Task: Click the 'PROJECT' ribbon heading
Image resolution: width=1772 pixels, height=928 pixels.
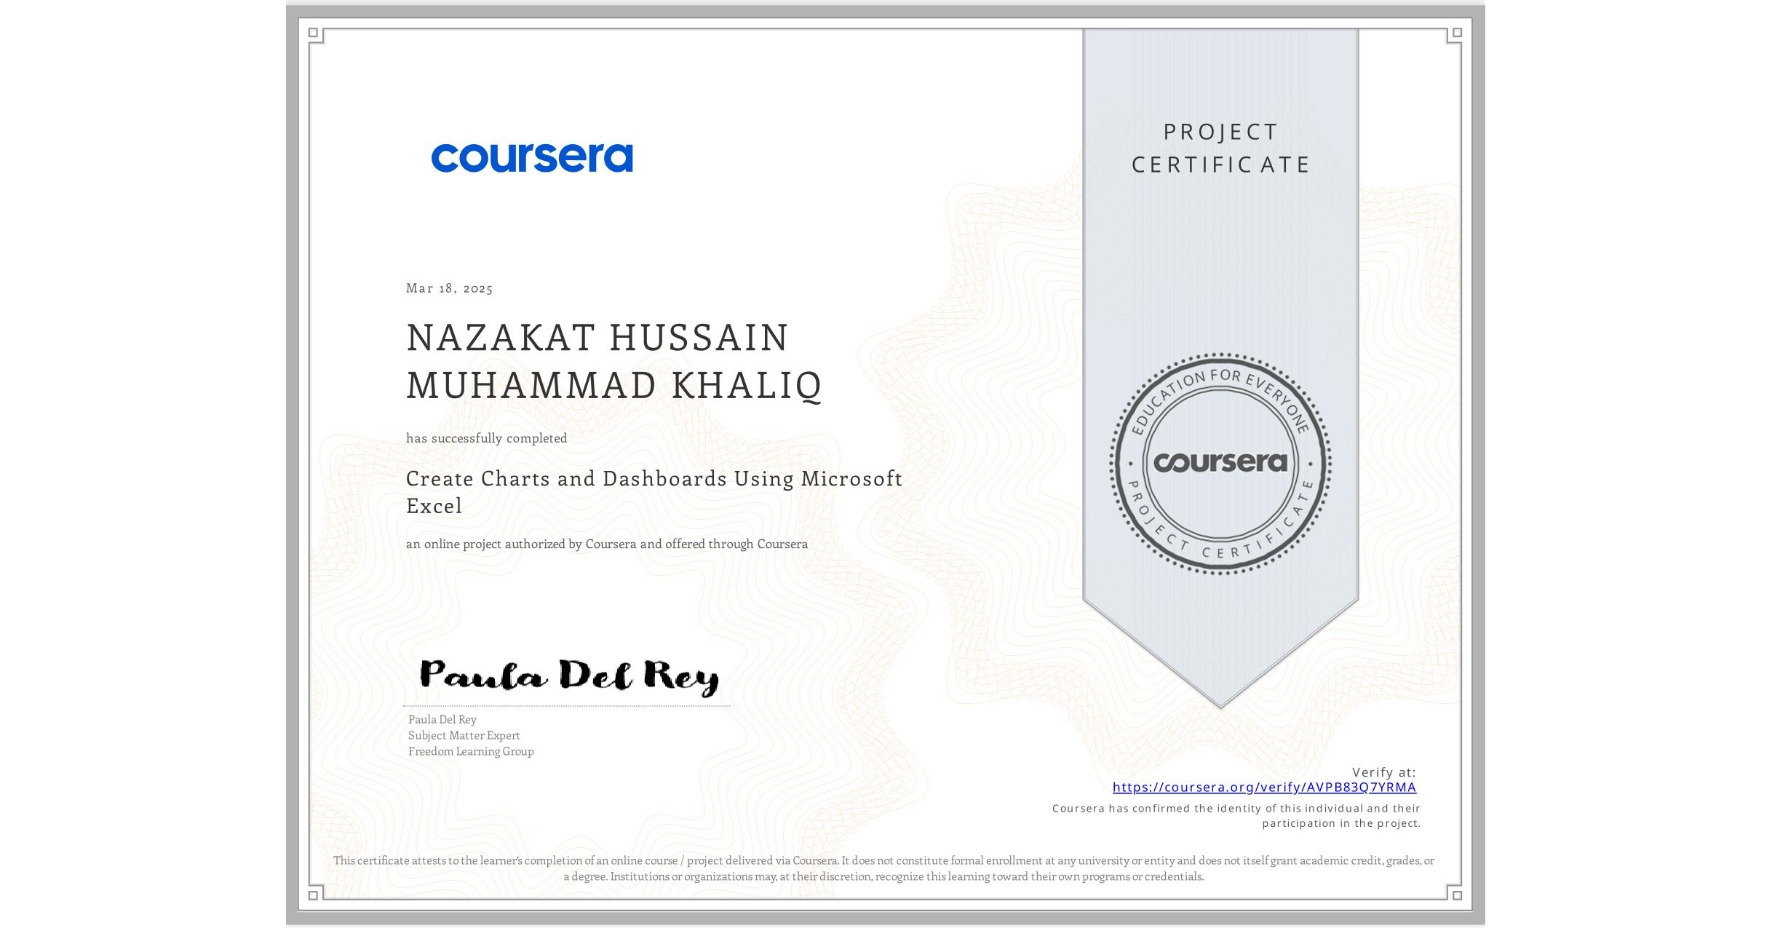Action: point(1220,132)
